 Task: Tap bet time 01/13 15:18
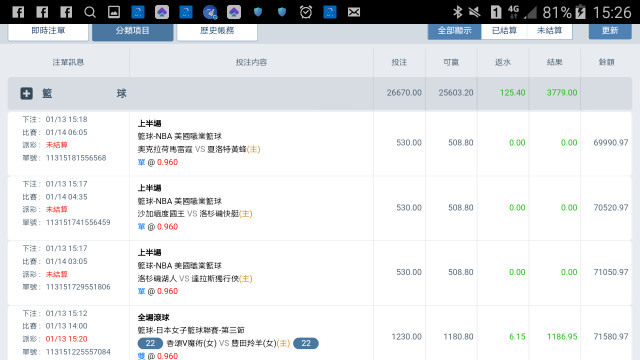[x=66, y=119]
